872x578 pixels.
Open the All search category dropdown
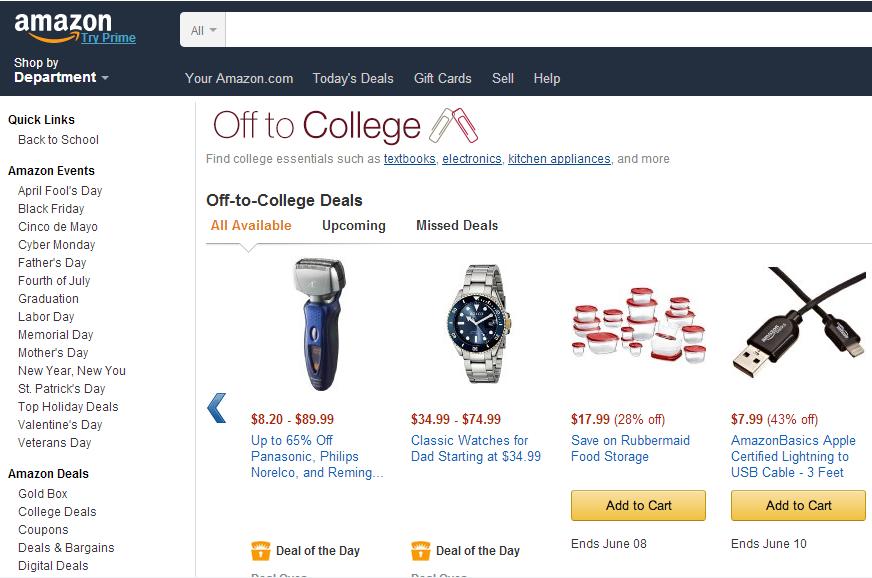point(203,31)
